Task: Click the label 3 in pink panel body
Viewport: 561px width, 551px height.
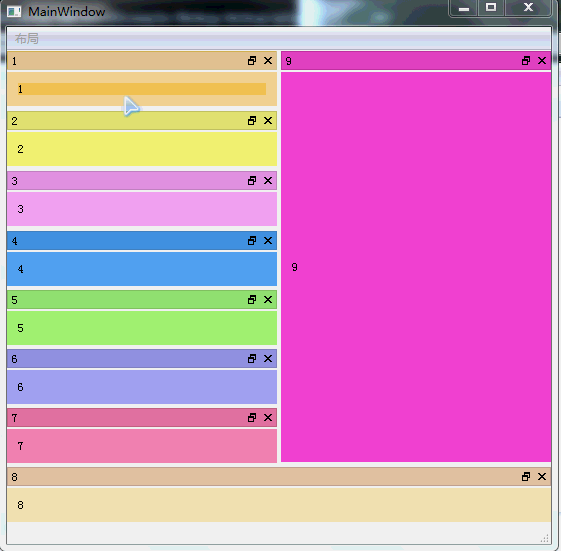Action: pos(20,209)
